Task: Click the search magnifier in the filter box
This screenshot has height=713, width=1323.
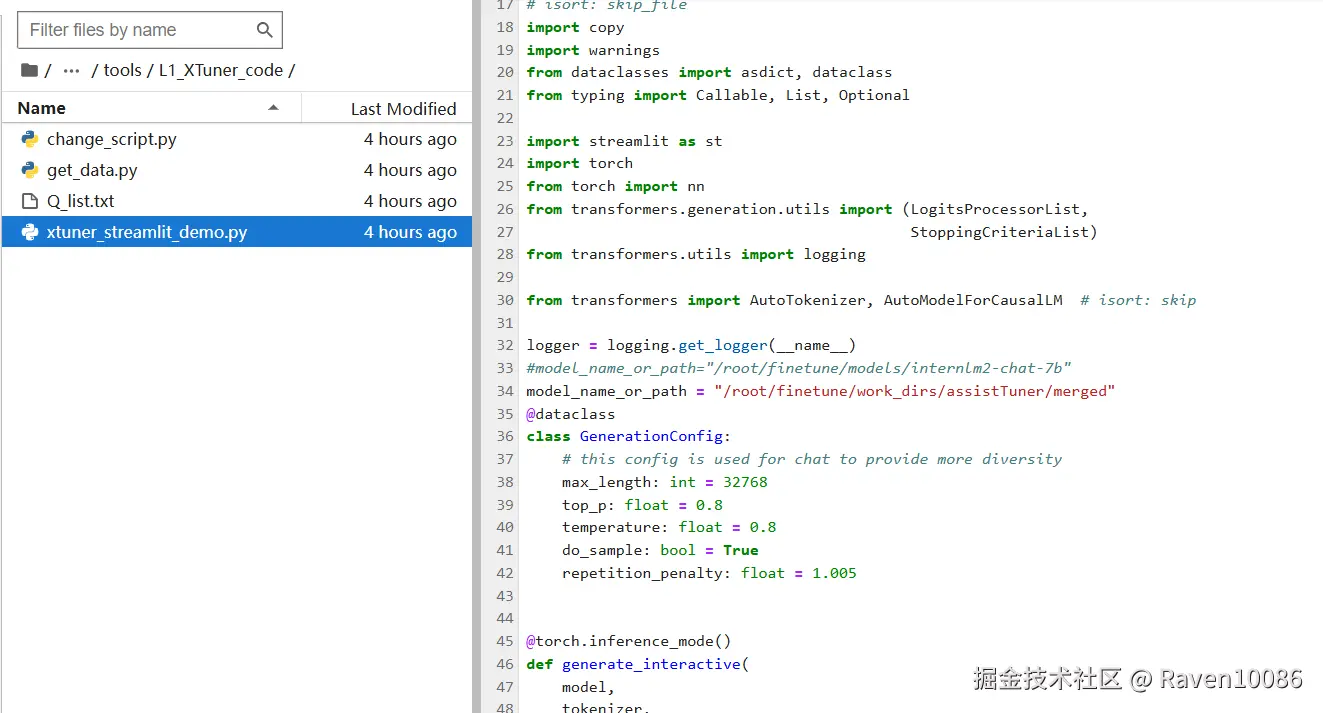Action: 264,30
